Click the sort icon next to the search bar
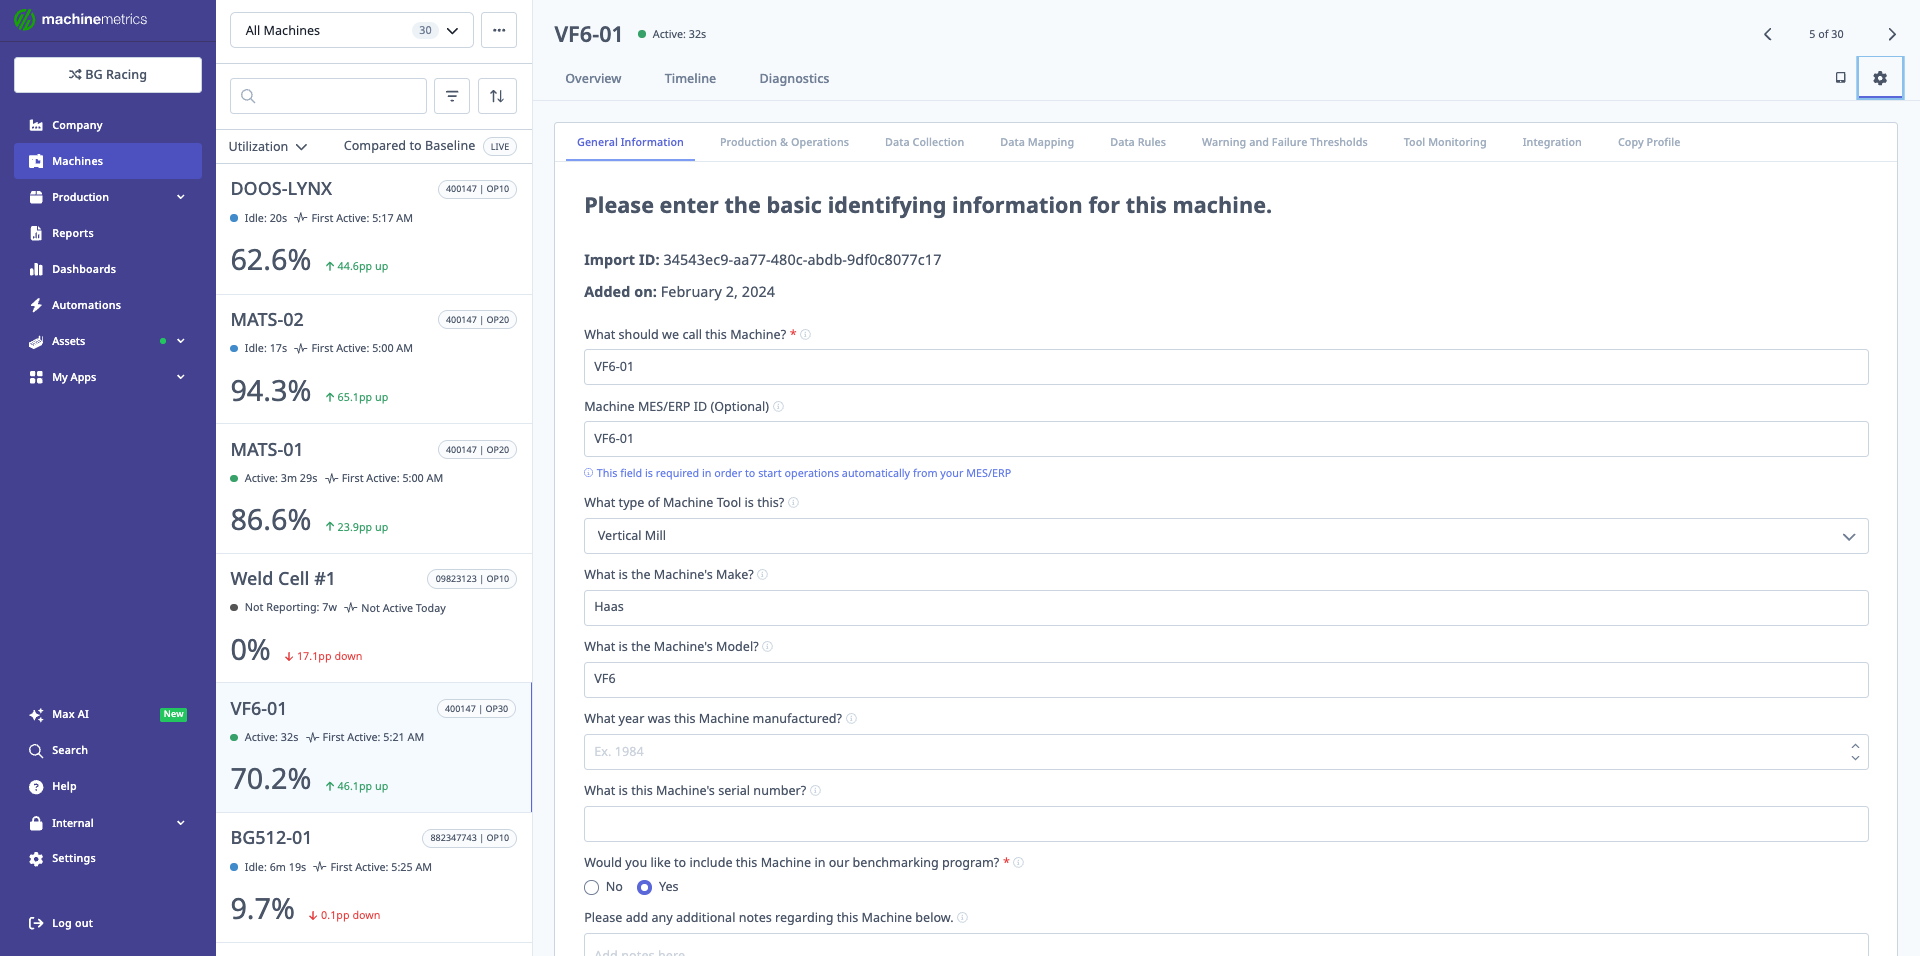Viewport: 1920px width, 956px height. (x=497, y=95)
